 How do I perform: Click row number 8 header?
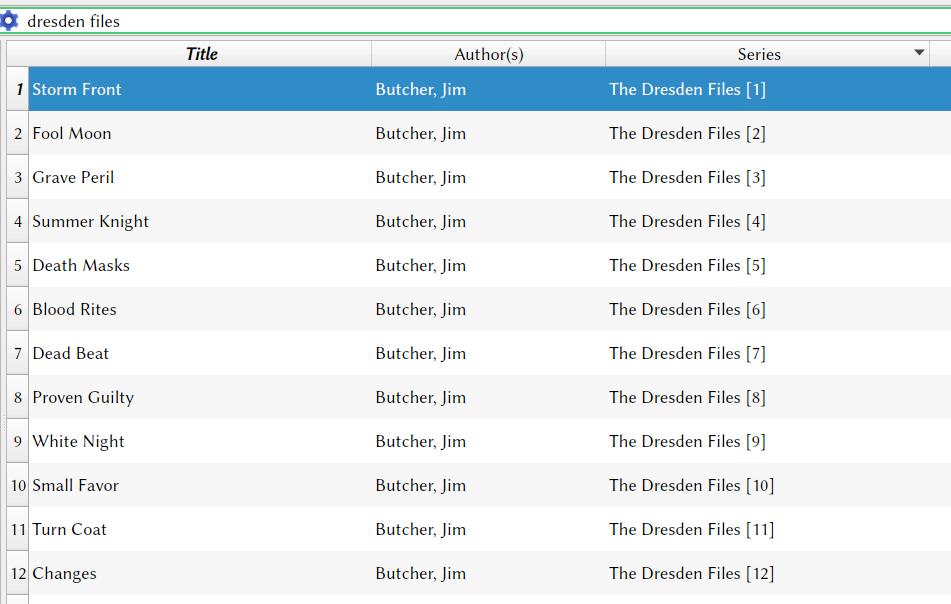coord(18,397)
